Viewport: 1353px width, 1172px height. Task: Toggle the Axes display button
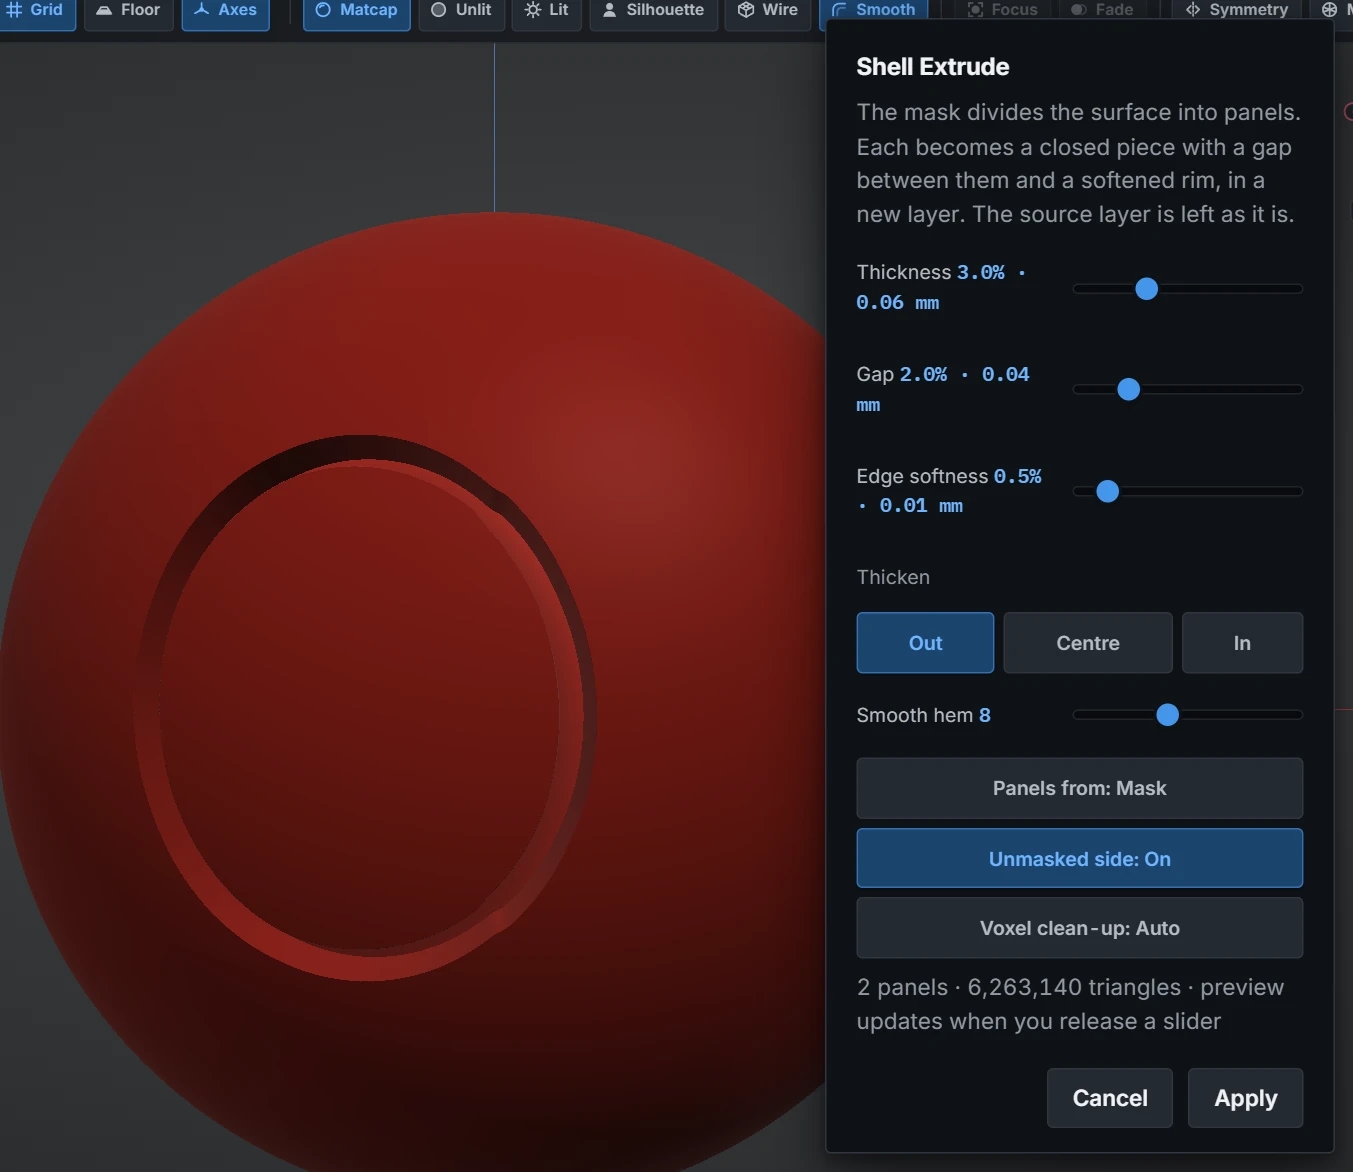pyautogui.click(x=226, y=12)
